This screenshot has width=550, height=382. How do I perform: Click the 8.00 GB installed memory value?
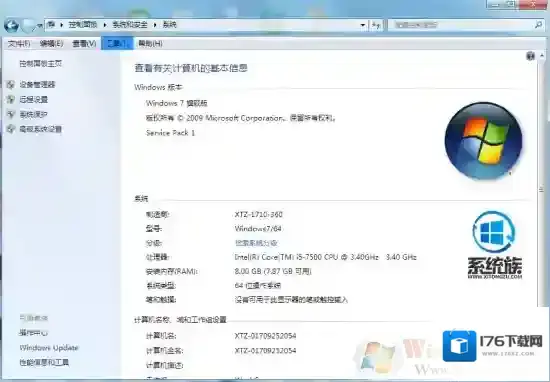coord(273,271)
